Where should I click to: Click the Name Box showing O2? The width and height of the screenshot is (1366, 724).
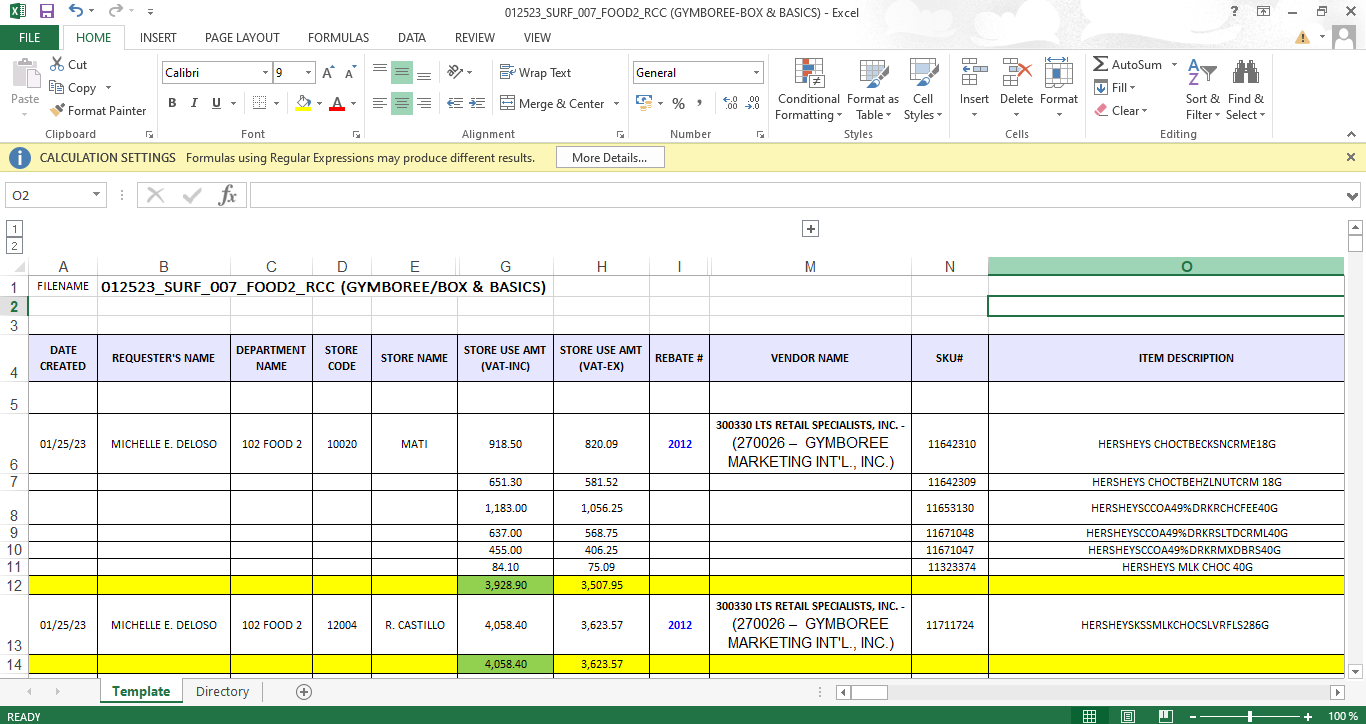pos(56,195)
